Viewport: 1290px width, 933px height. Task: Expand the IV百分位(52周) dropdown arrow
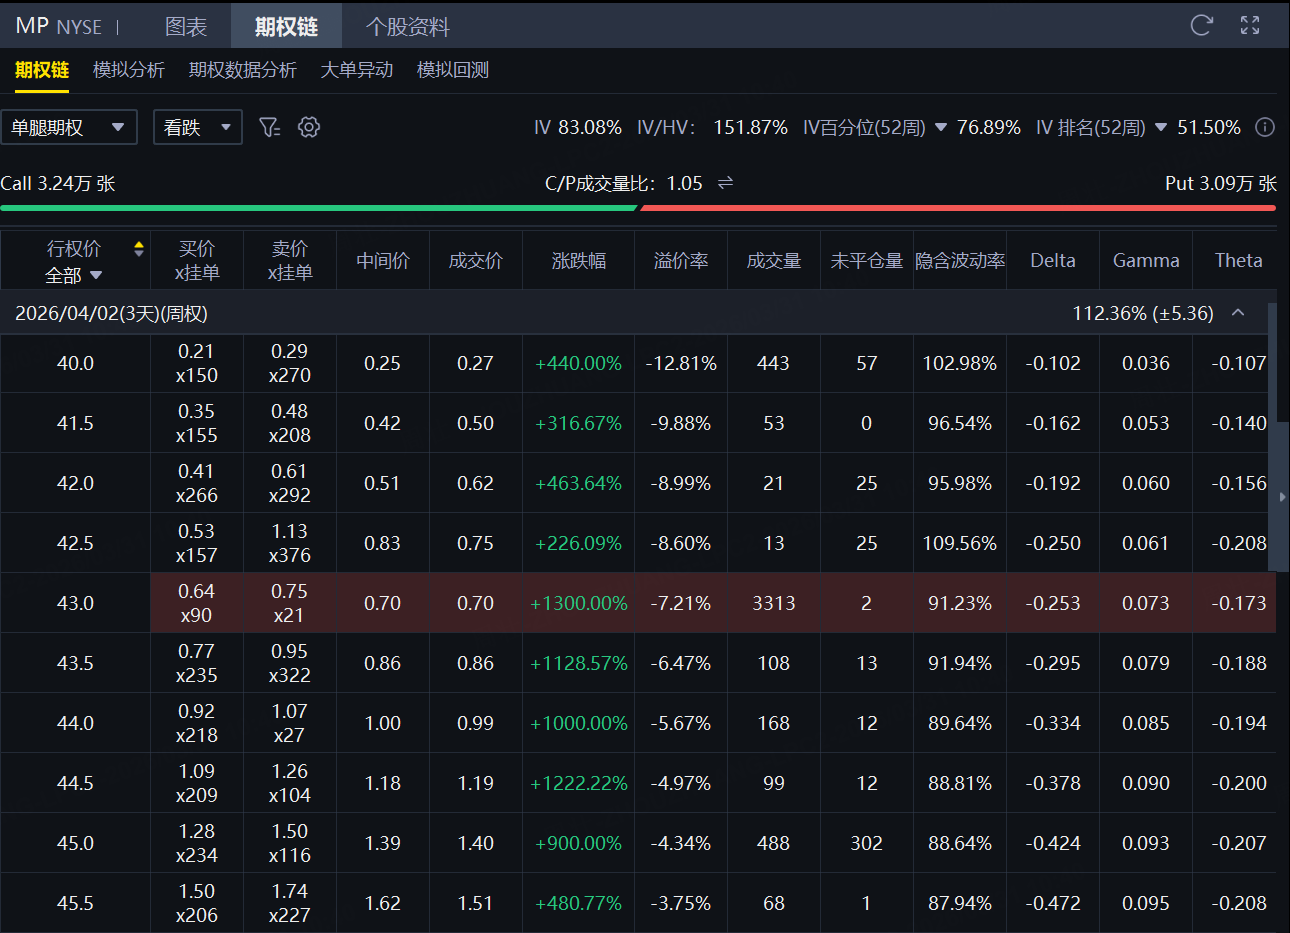pos(940,128)
